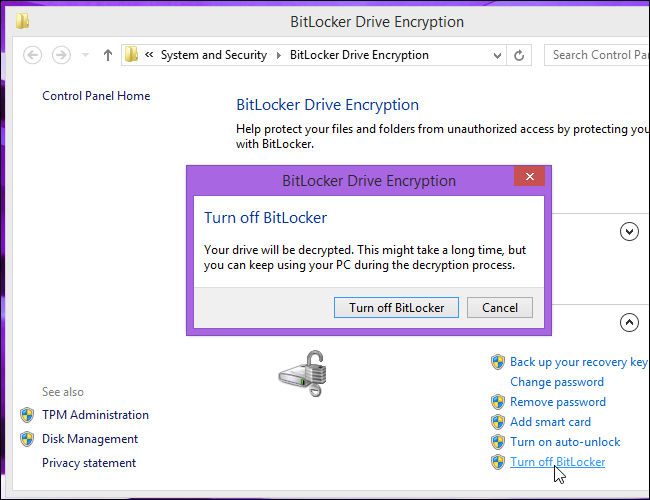Open the Control Panel Home link
Screen dimensions: 650x500
pos(96,96)
